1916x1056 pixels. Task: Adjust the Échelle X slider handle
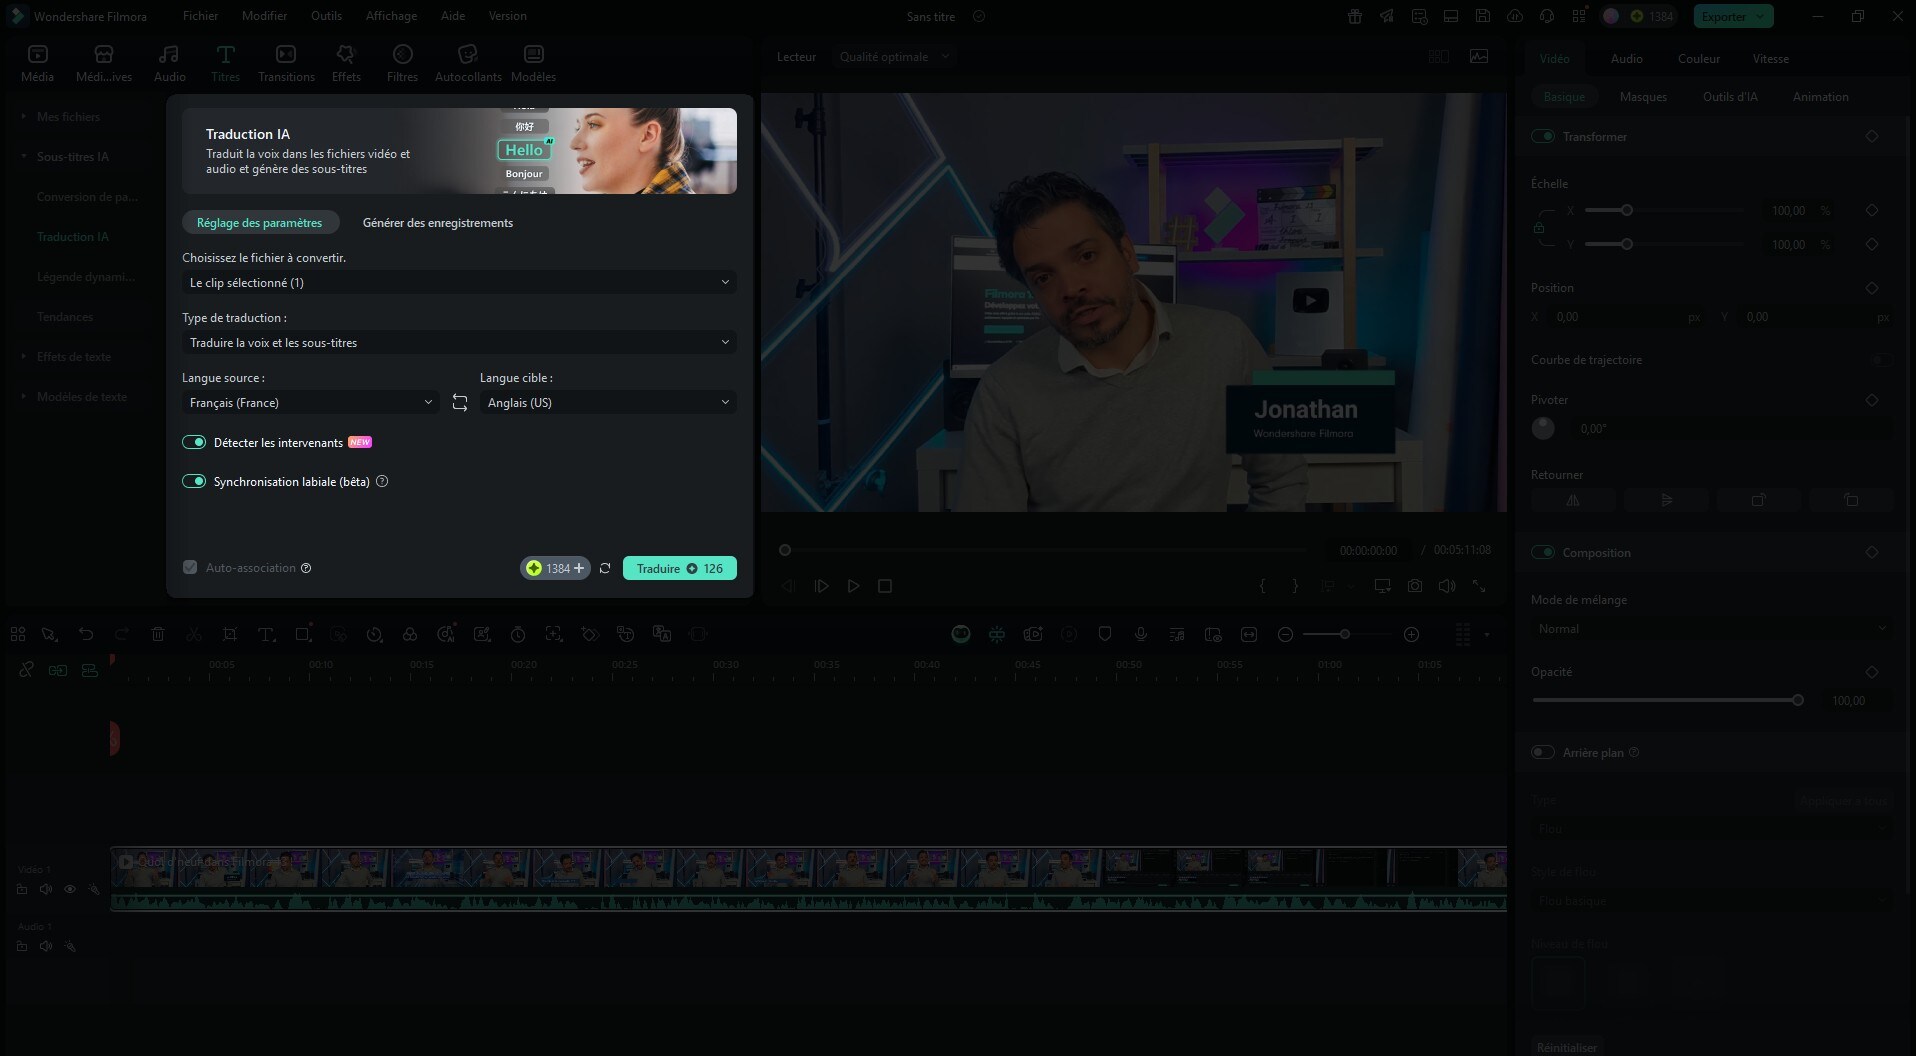1627,210
